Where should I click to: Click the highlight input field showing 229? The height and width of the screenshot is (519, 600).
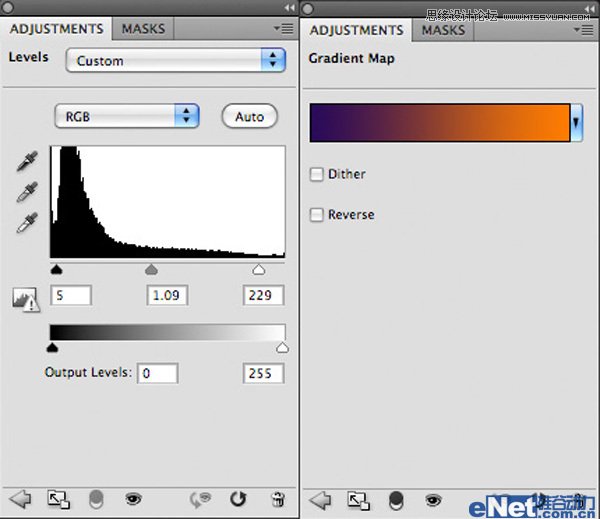point(264,295)
